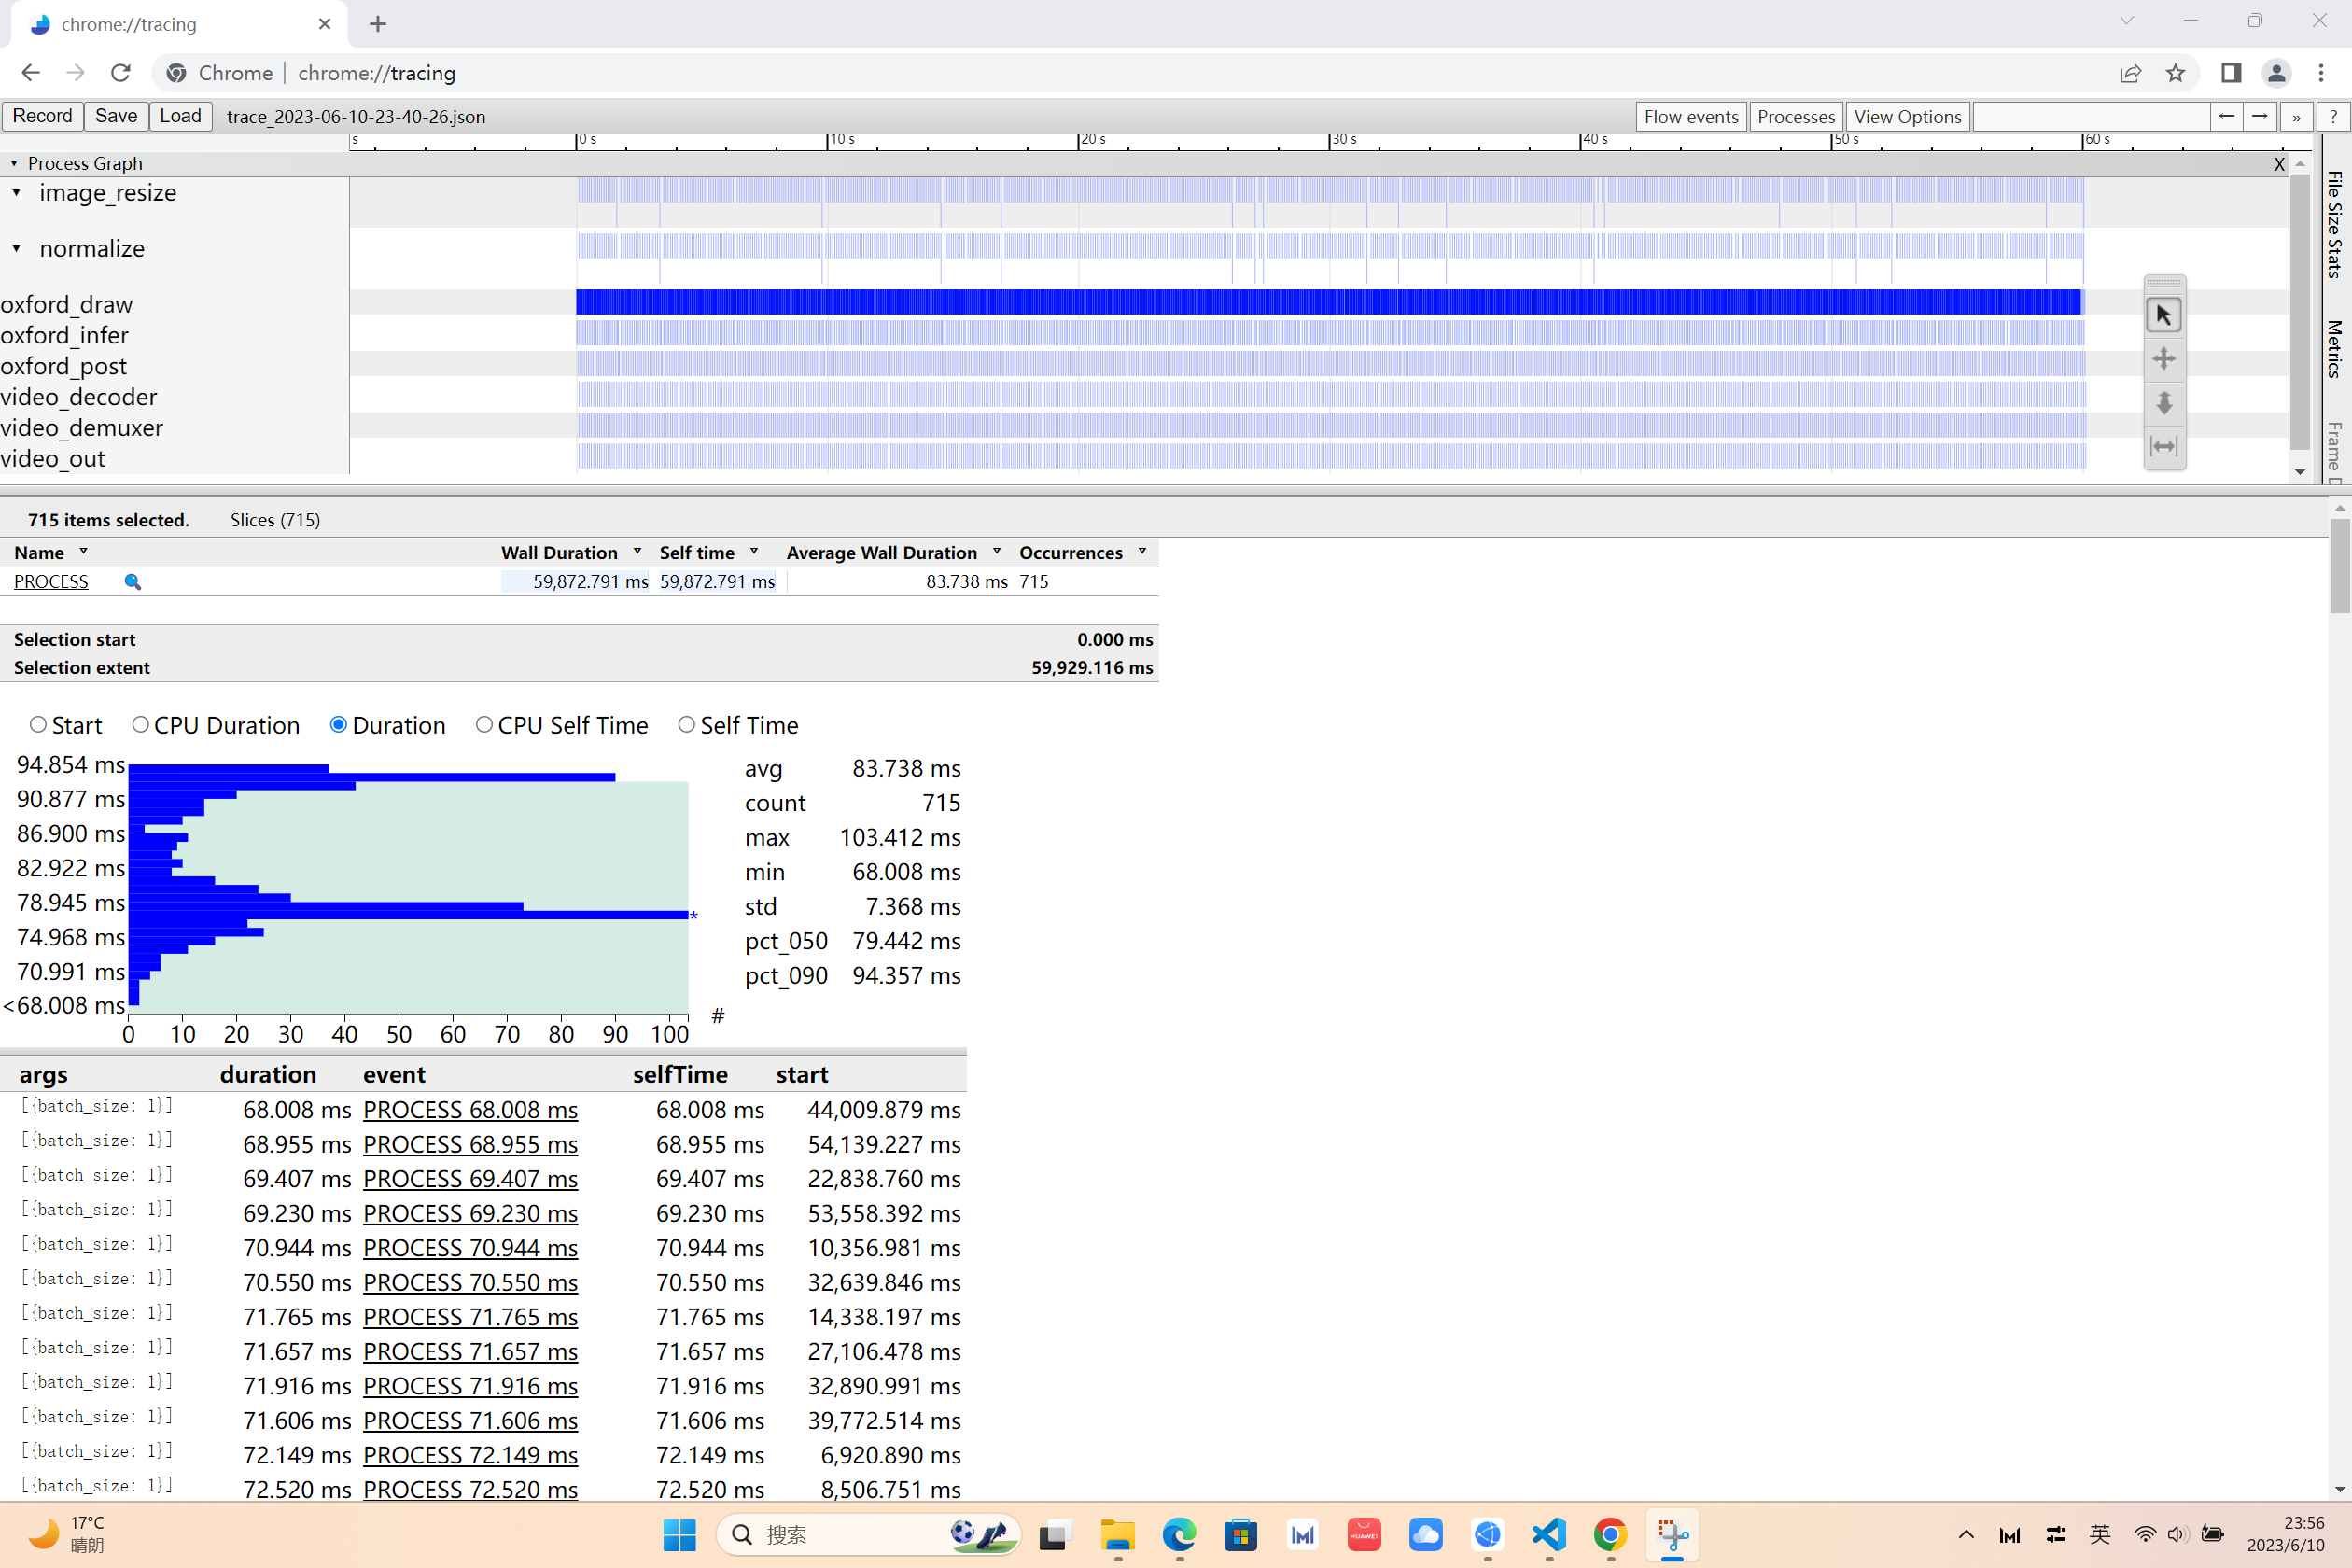The height and width of the screenshot is (1568, 2352).
Task: Open the help question mark button
Action: [2333, 117]
